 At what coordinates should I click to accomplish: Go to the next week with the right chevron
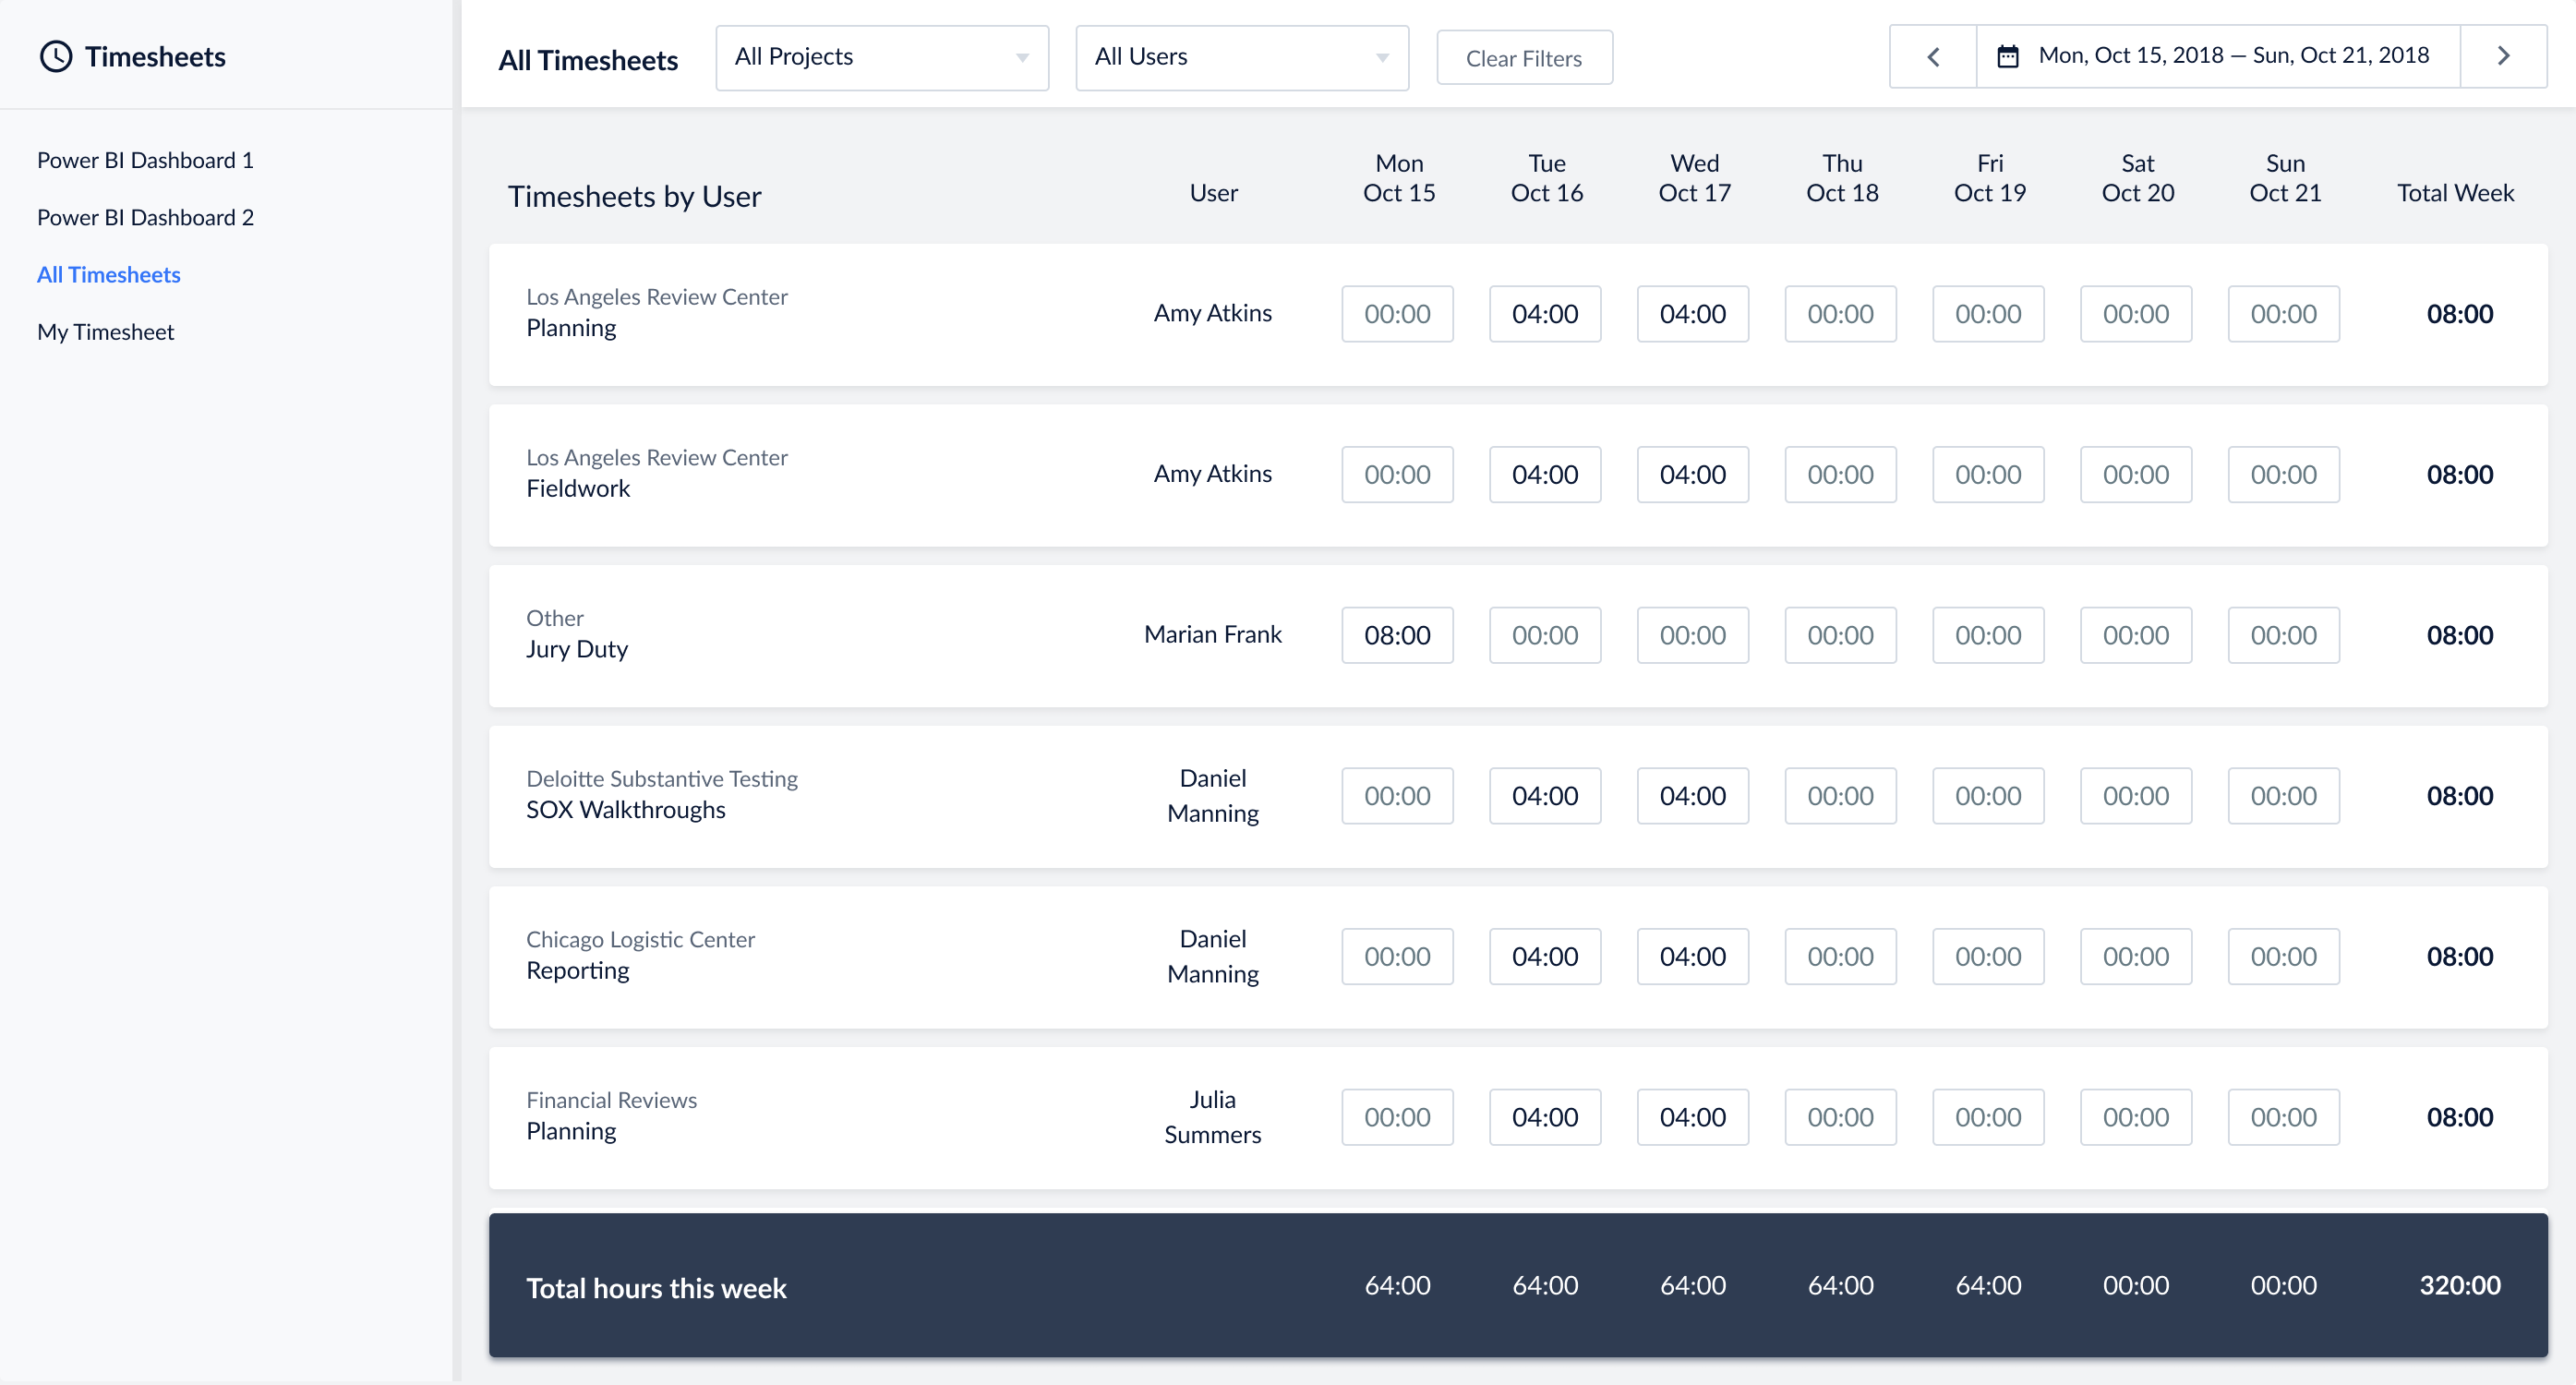[x=2503, y=56]
